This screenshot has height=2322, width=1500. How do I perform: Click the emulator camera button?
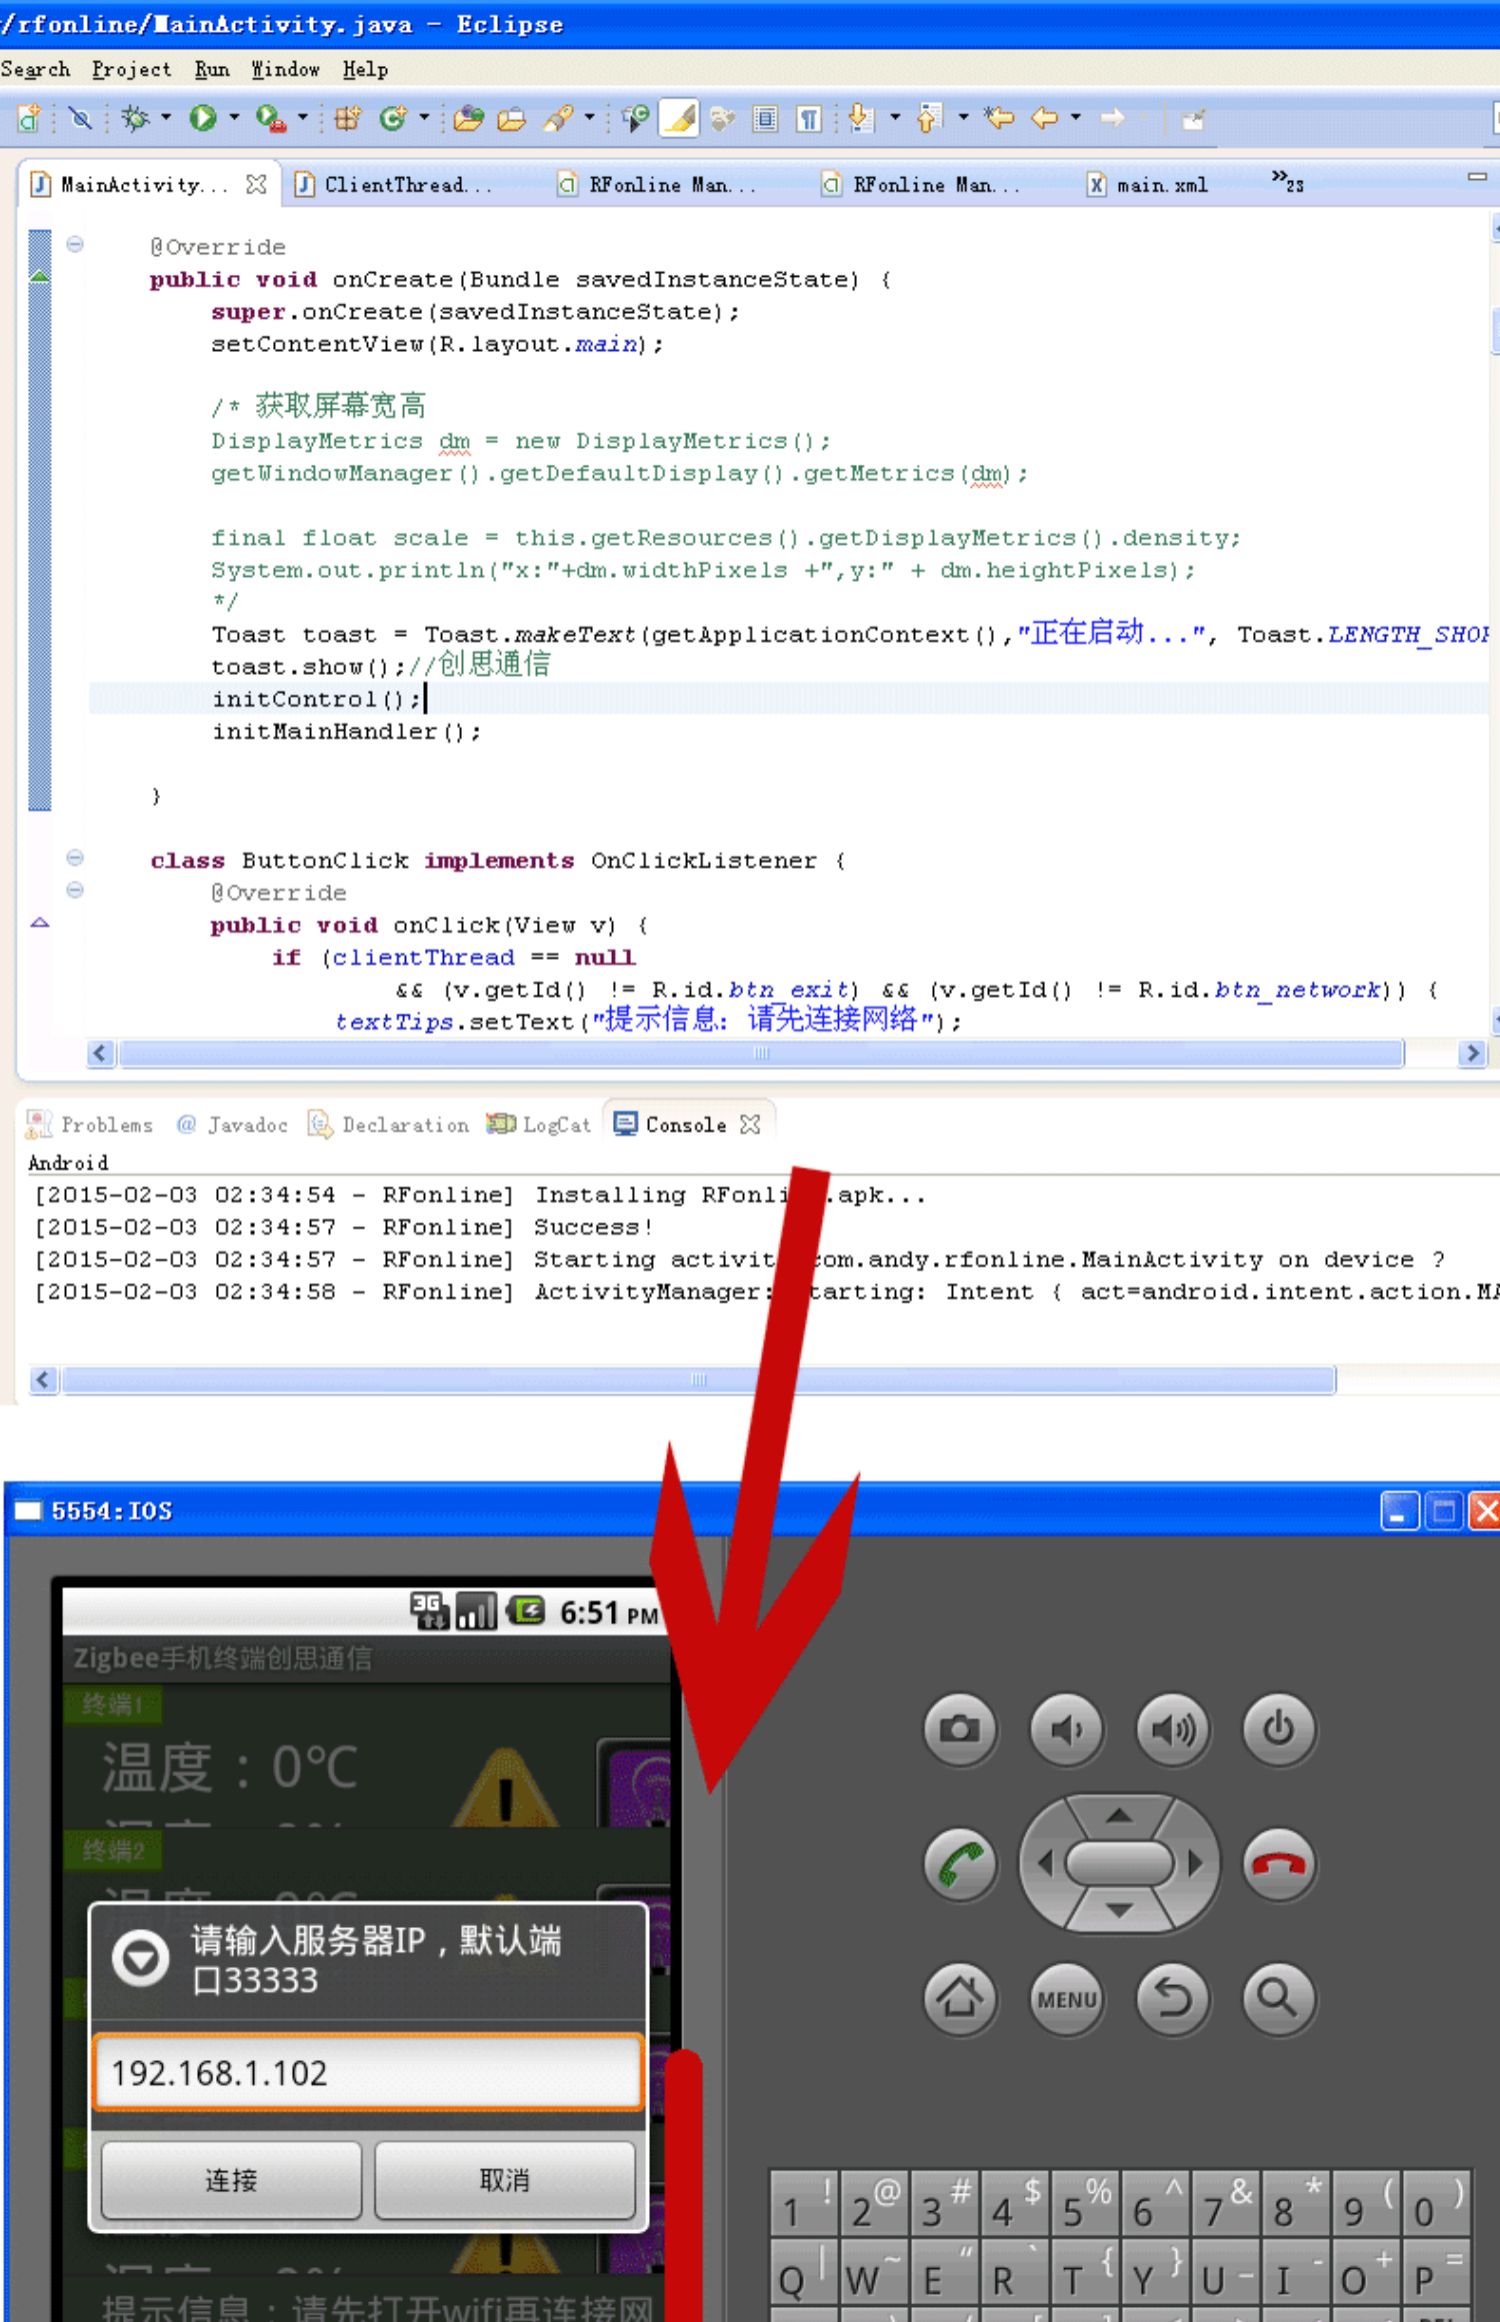(960, 1728)
